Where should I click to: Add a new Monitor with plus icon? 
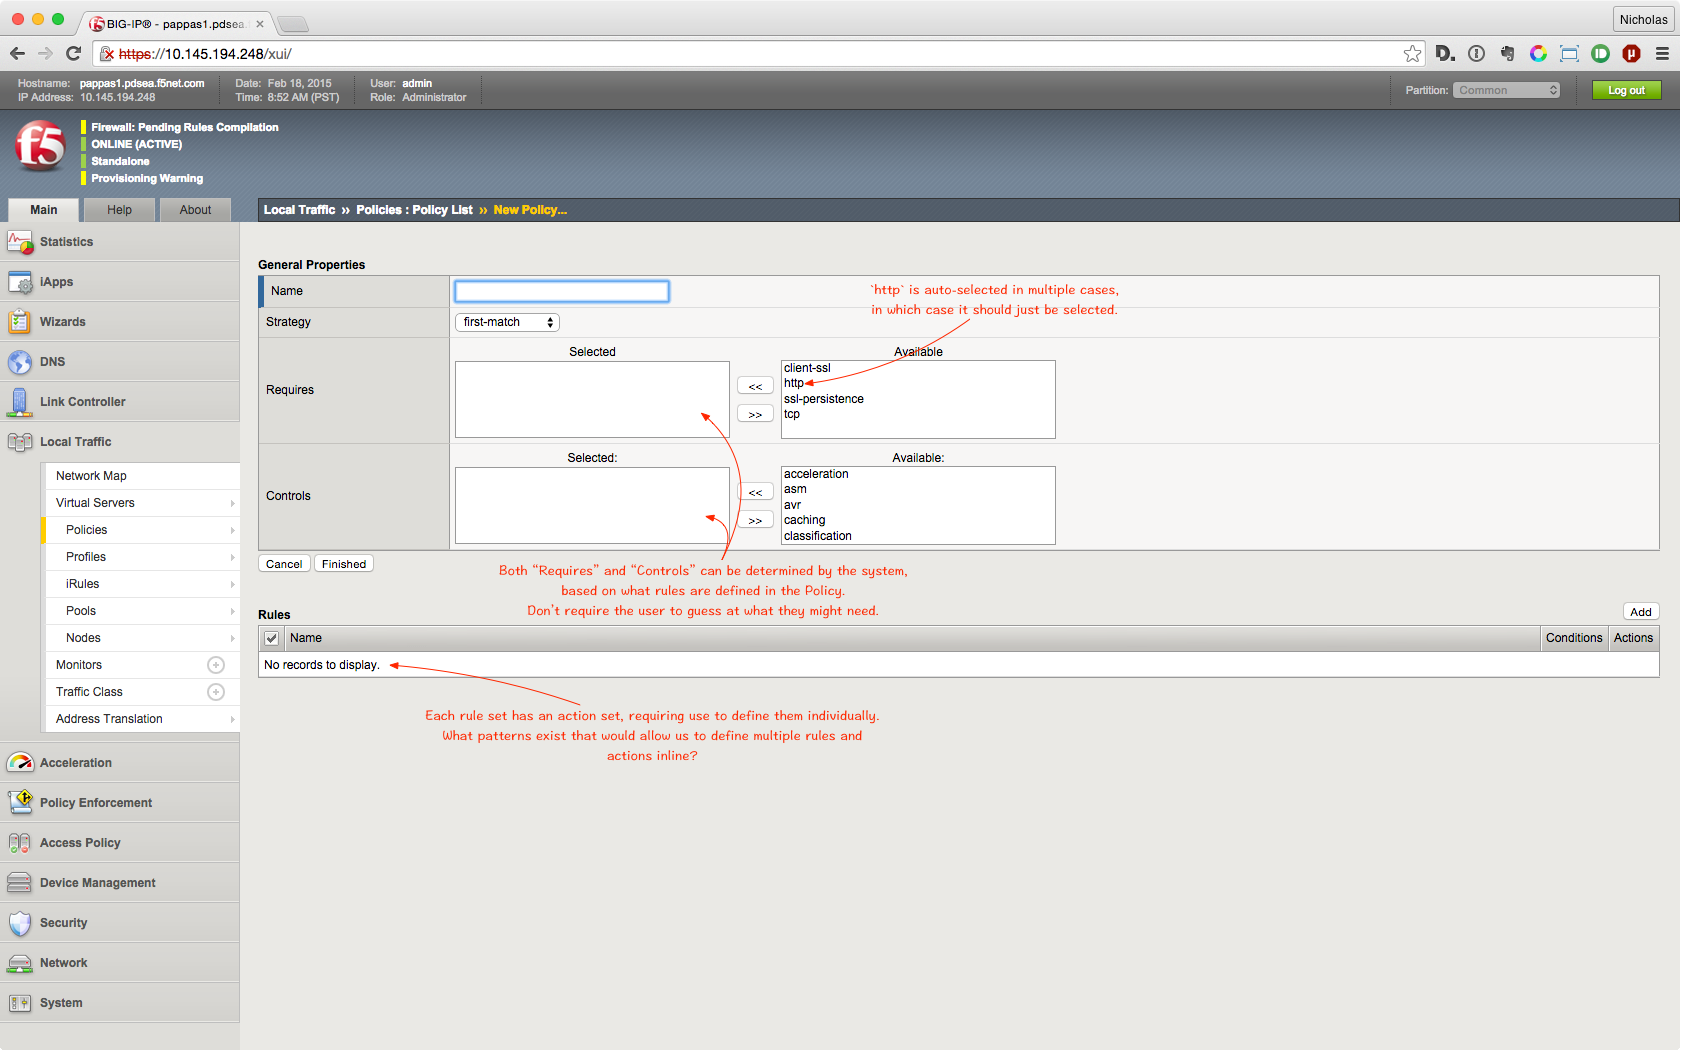pos(216,665)
